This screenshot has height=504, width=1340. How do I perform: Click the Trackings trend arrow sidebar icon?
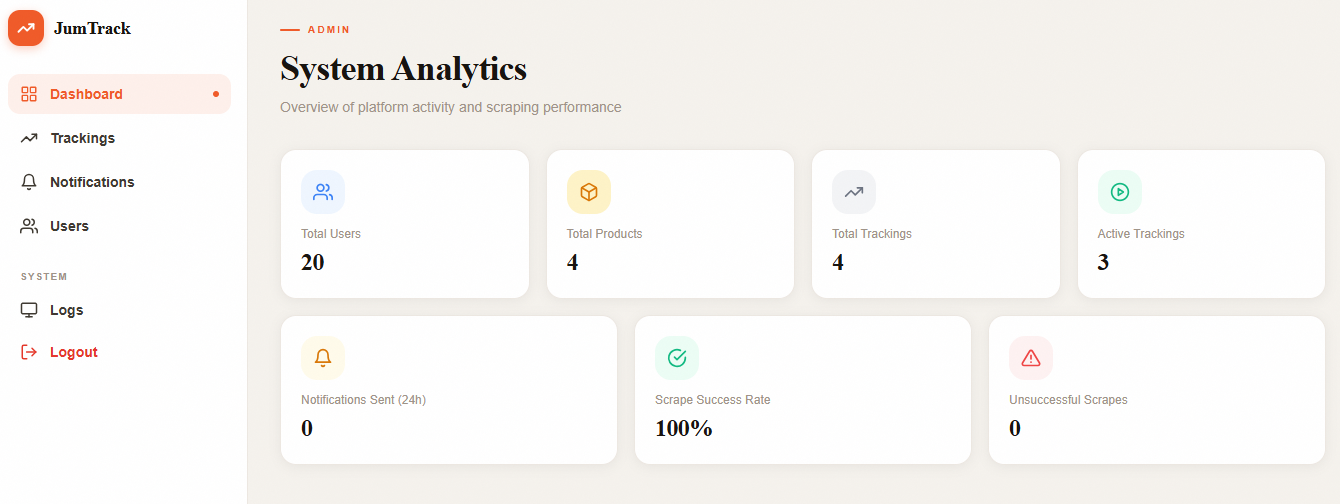29,138
